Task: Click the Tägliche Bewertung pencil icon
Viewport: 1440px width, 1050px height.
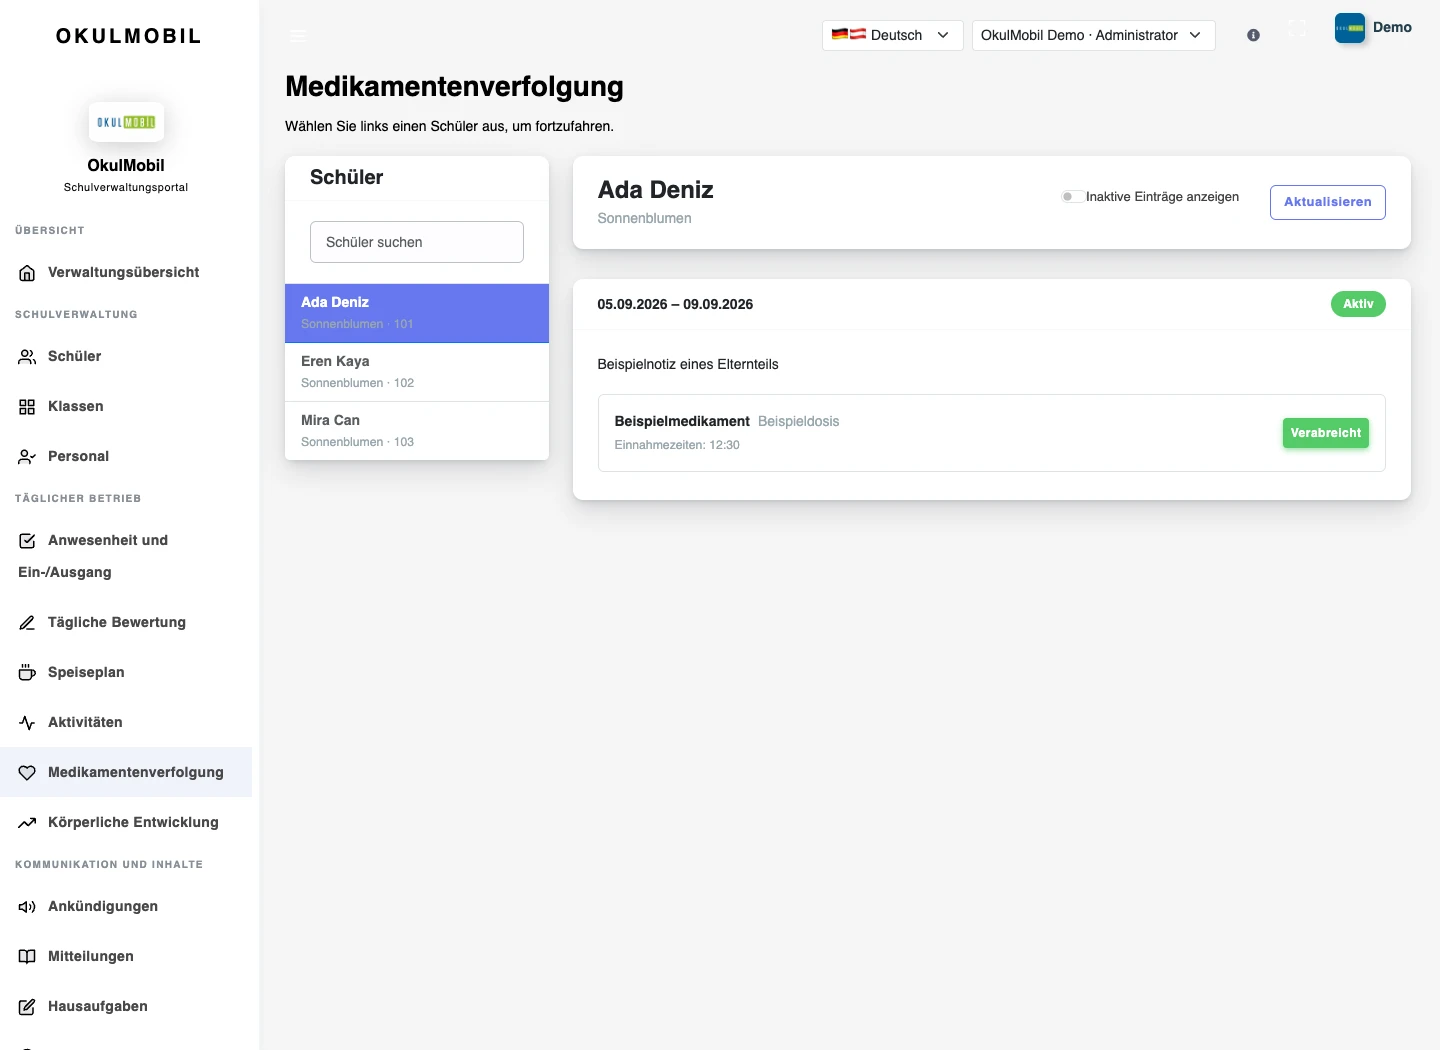Action: coord(27,623)
